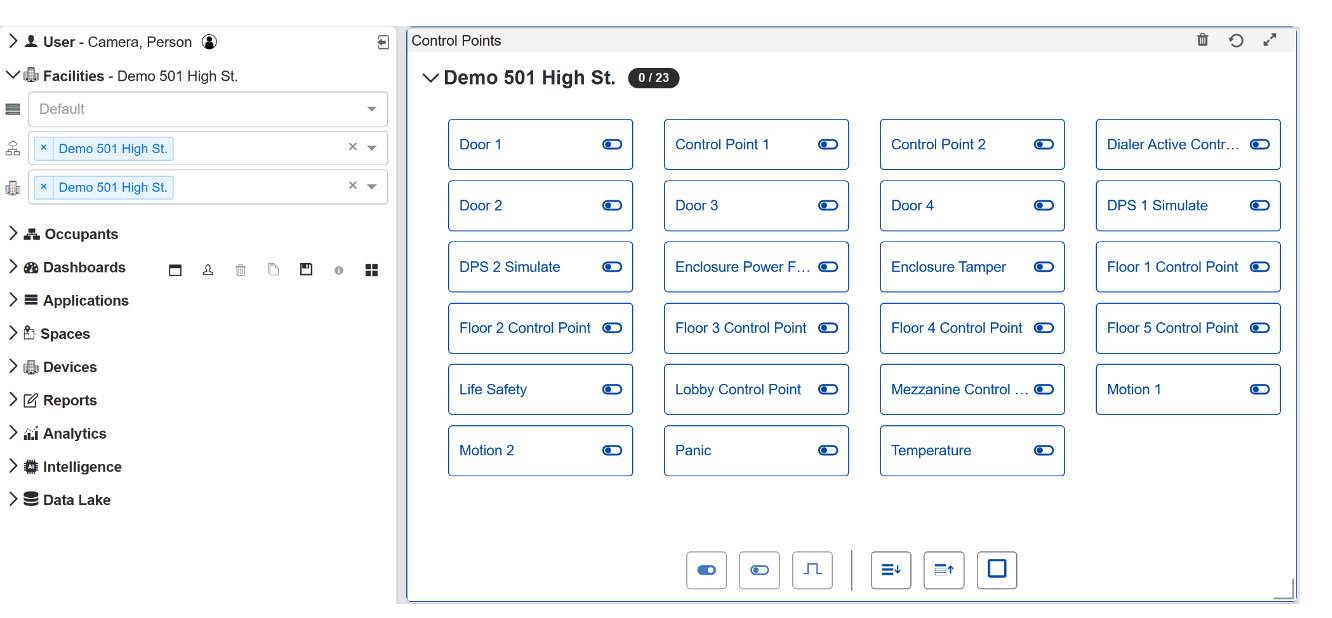The image size is (1332, 618).
Task: Click the select-all square checkbox in bottom toolbar
Action: coord(996,570)
